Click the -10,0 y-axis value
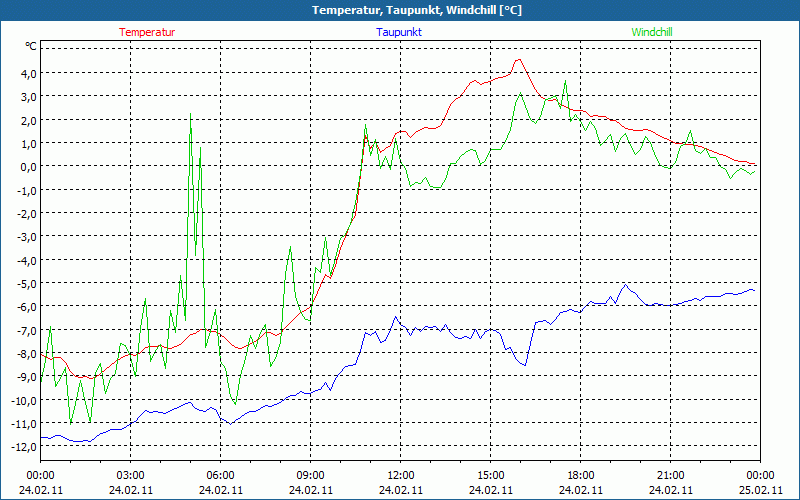The height and width of the screenshot is (500, 800). click(24, 400)
